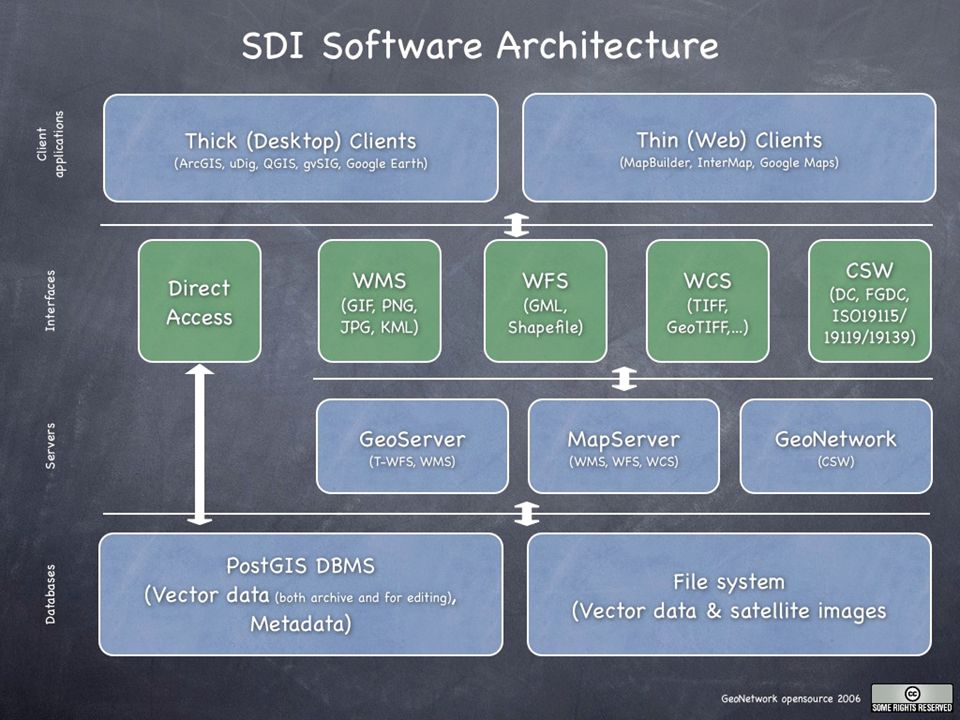This screenshot has width=960, height=720.
Task: Select the green Direct Access box
Action: [x=200, y=301]
